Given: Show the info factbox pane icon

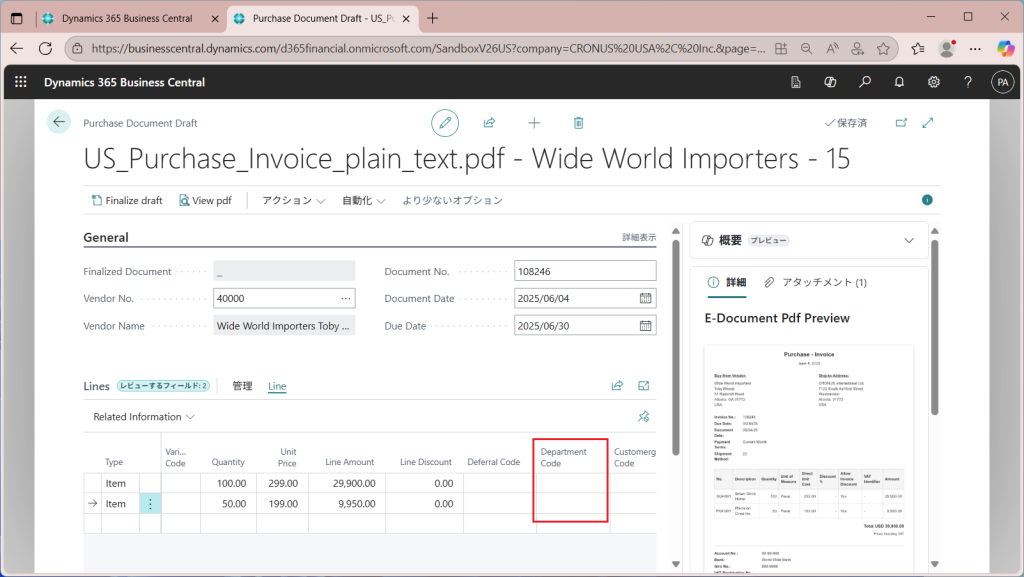Looking at the screenshot, I should coord(927,200).
